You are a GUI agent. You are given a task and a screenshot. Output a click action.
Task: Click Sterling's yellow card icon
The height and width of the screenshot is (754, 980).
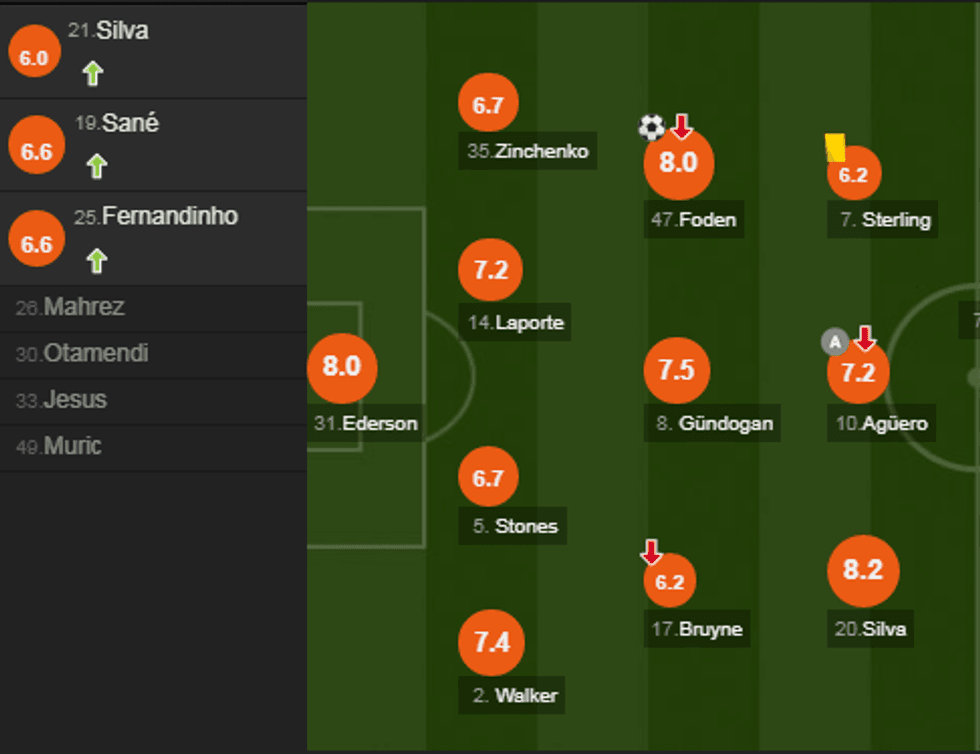pos(835,147)
